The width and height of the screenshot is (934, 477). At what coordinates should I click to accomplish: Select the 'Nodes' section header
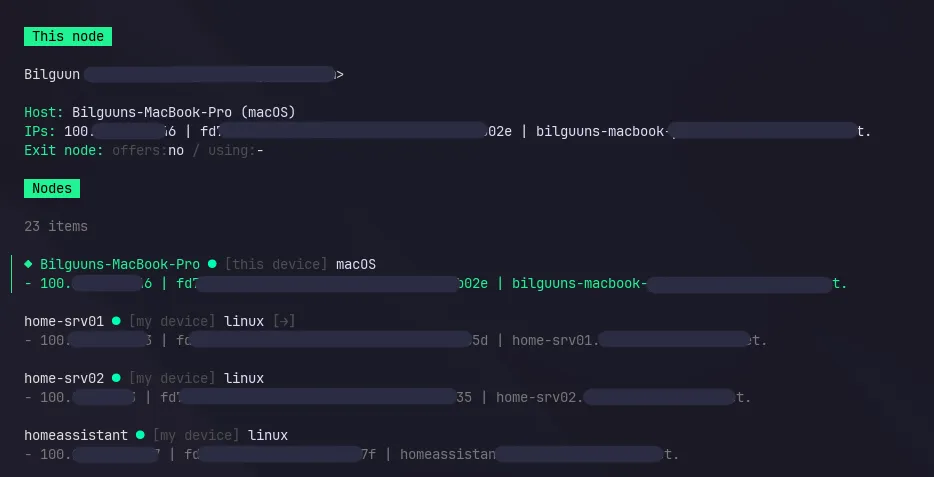52,188
